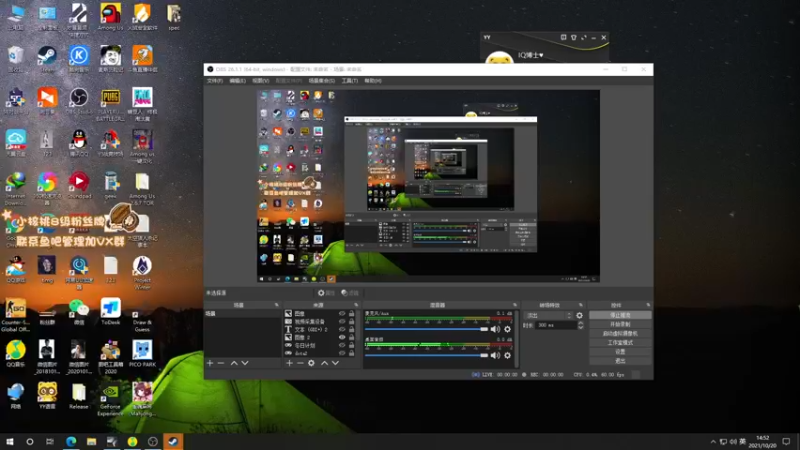Viewport: 800px width, 450px height.
Task: Select the Counter-Strike Global Offensive icon
Action: (x=15, y=315)
